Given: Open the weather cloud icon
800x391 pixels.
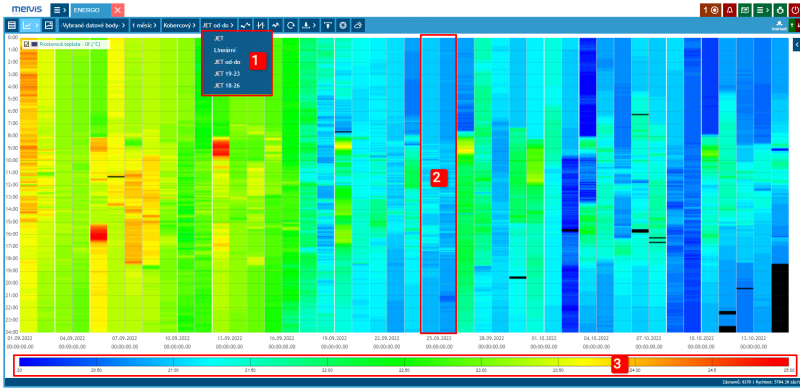Looking at the screenshot, I should pyautogui.click(x=358, y=25).
